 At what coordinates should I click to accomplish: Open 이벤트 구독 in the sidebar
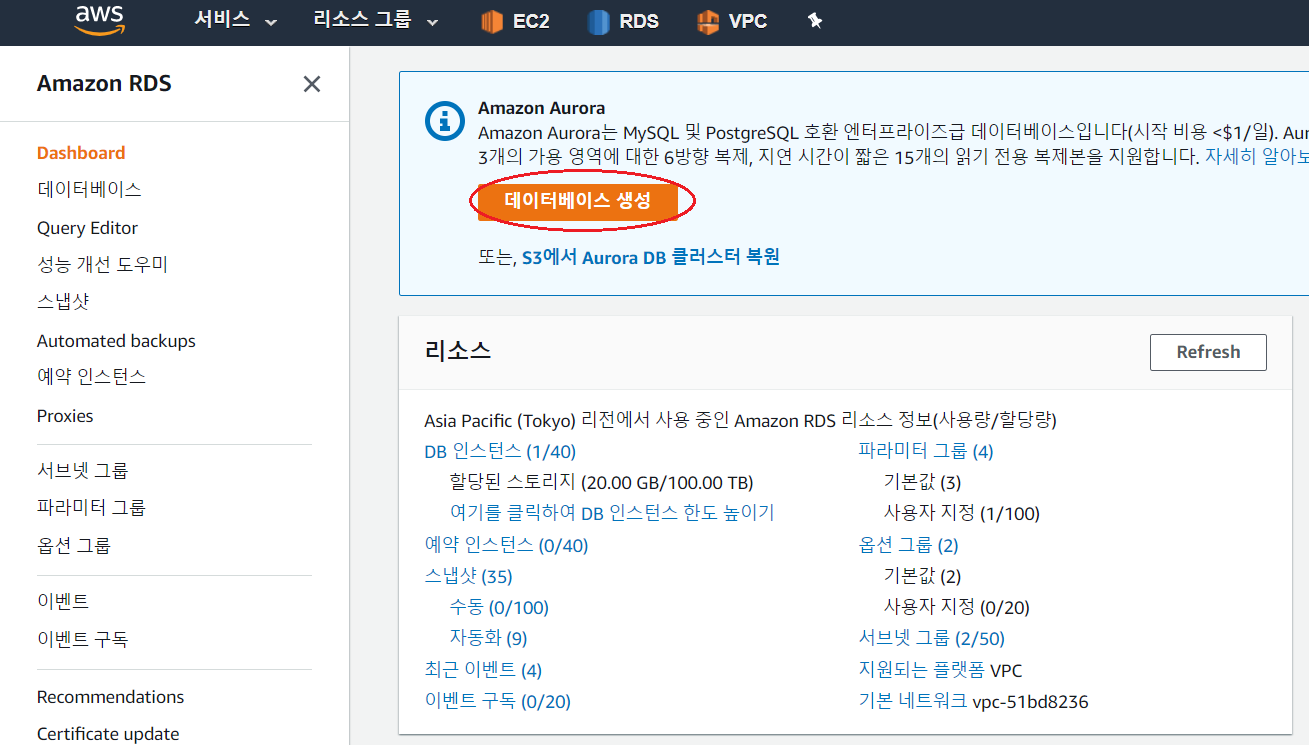click(82, 639)
